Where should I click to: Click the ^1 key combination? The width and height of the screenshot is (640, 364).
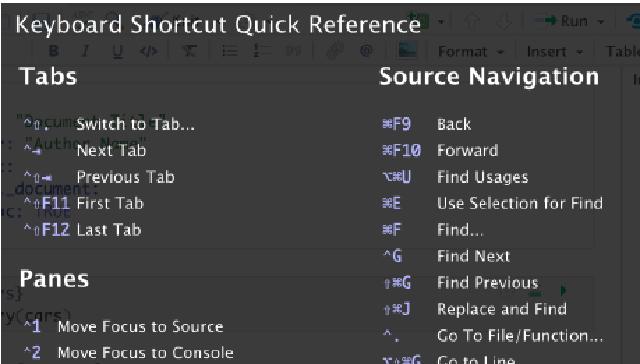point(32,326)
